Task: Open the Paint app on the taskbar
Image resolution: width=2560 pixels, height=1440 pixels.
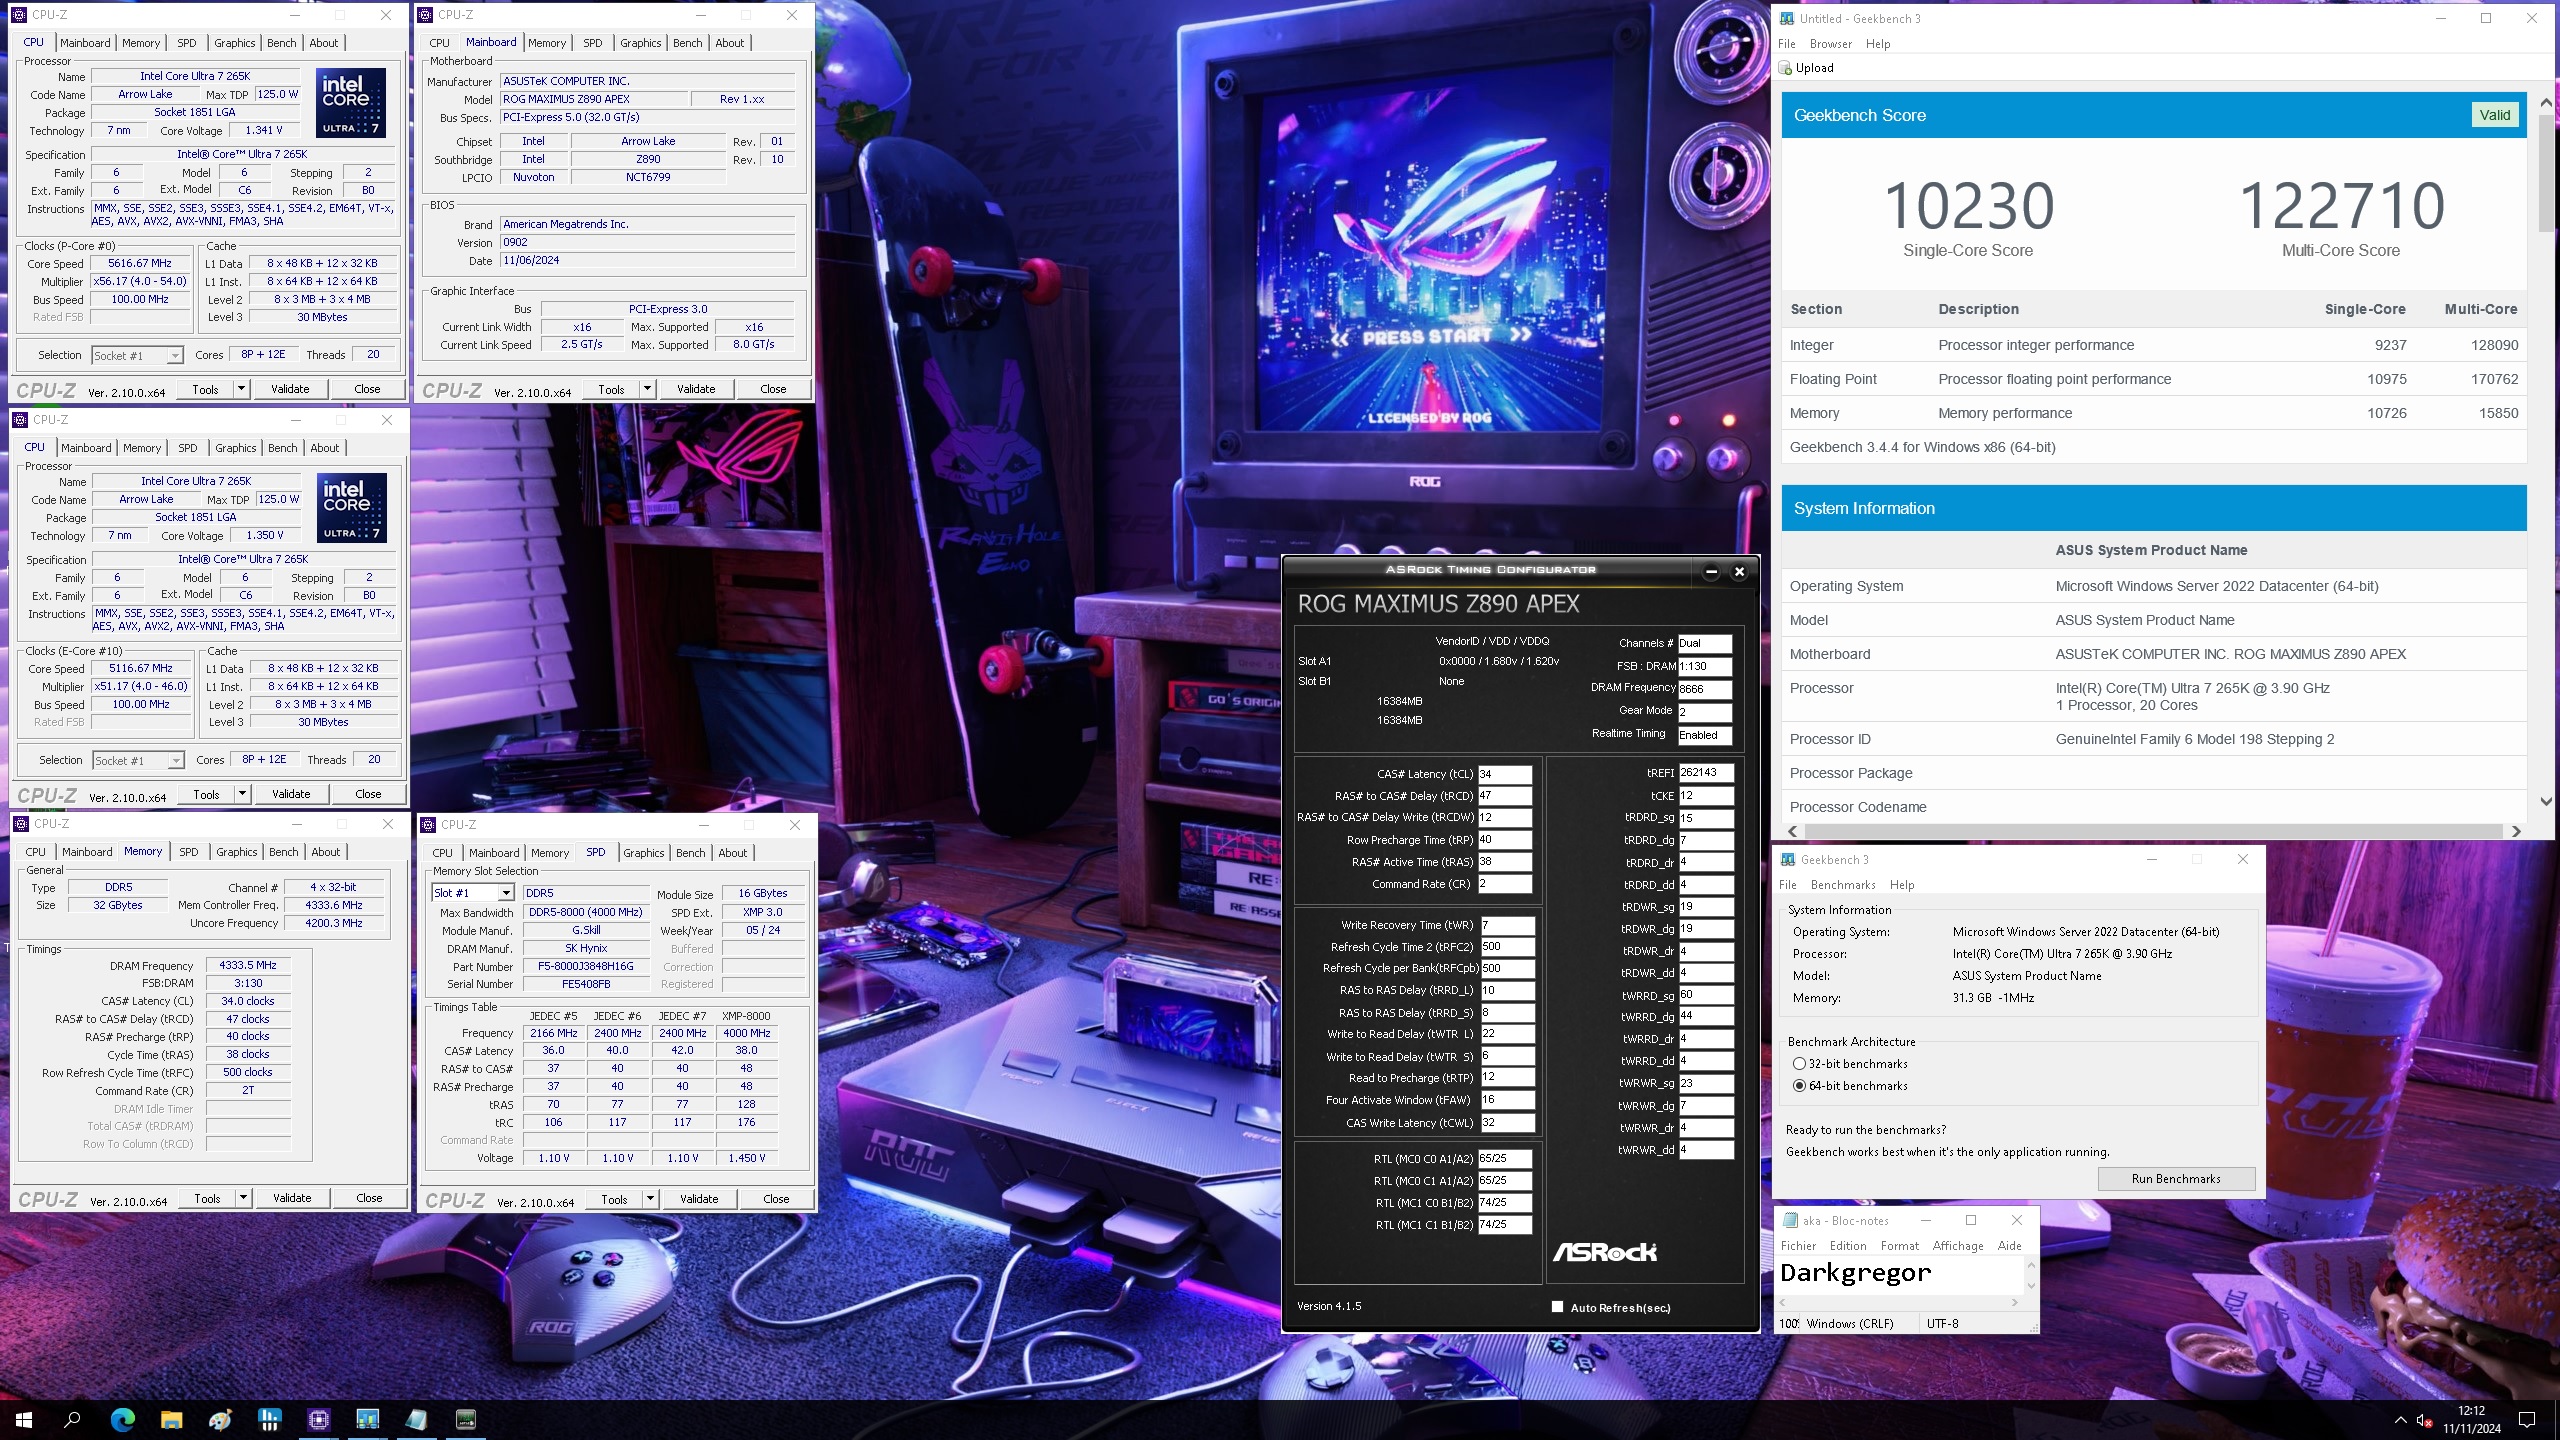Action: click(x=220, y=1419)
